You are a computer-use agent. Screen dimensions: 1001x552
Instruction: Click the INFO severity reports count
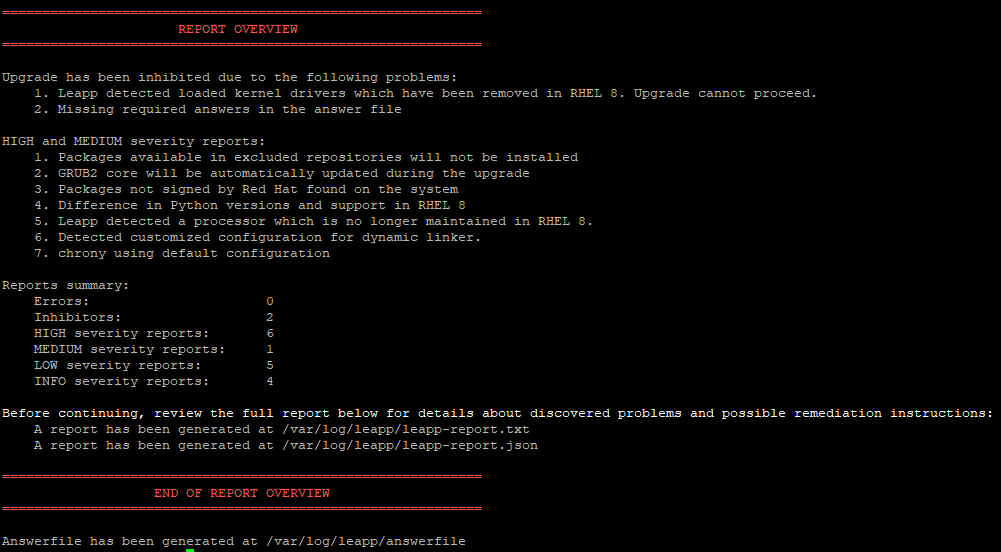(x=270, y=381)
